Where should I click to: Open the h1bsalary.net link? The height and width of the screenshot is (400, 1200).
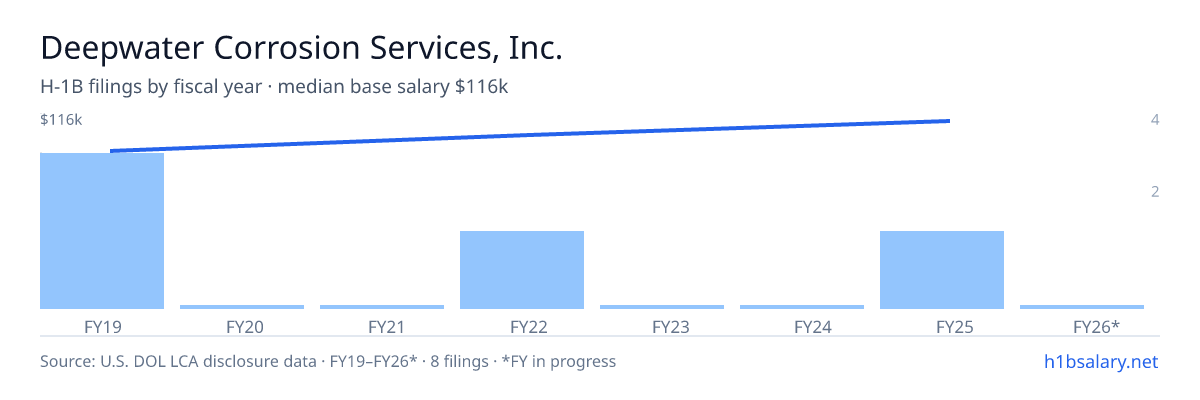pyautogui.click(x=1100, y=361)
